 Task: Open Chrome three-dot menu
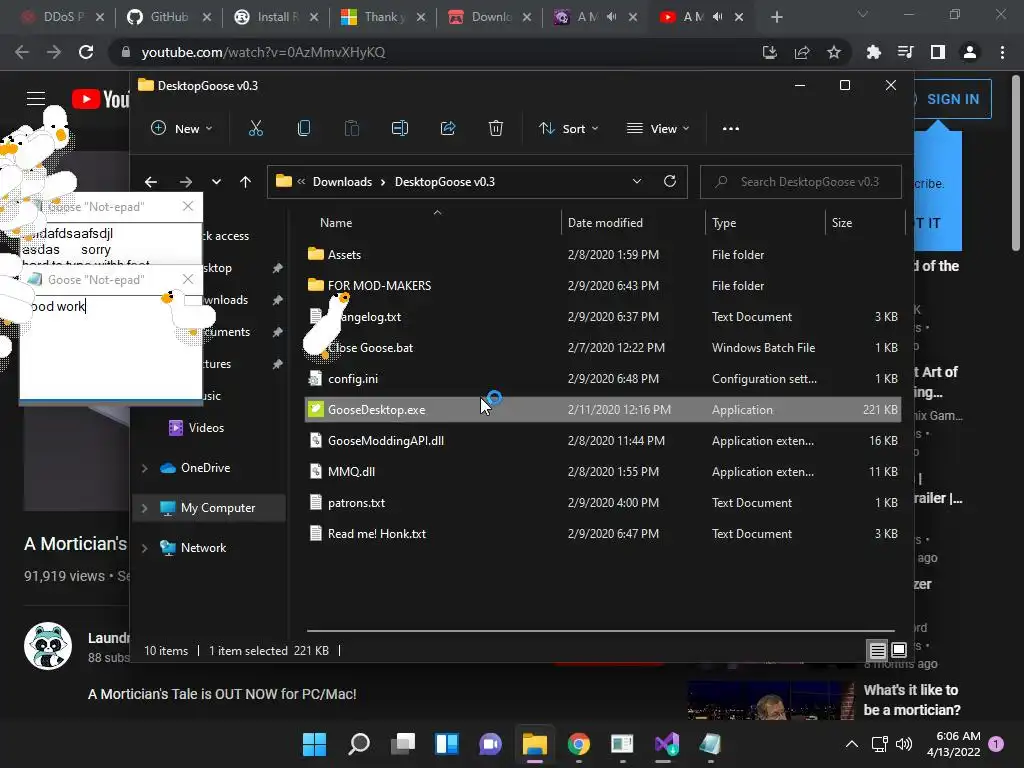[x=1002, y=52]
